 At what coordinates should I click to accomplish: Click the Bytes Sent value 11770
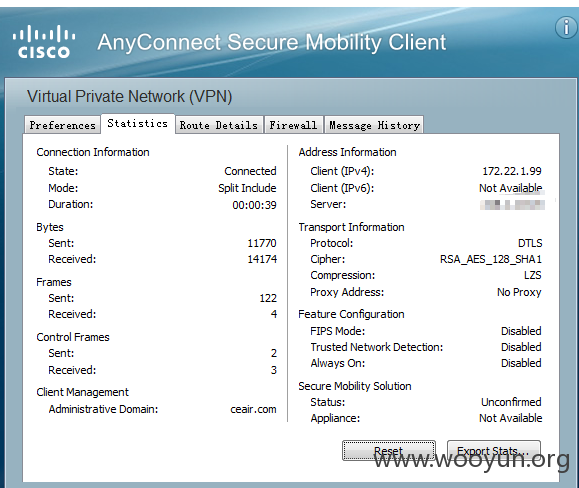pyautogui.click(x=262, y=243)
